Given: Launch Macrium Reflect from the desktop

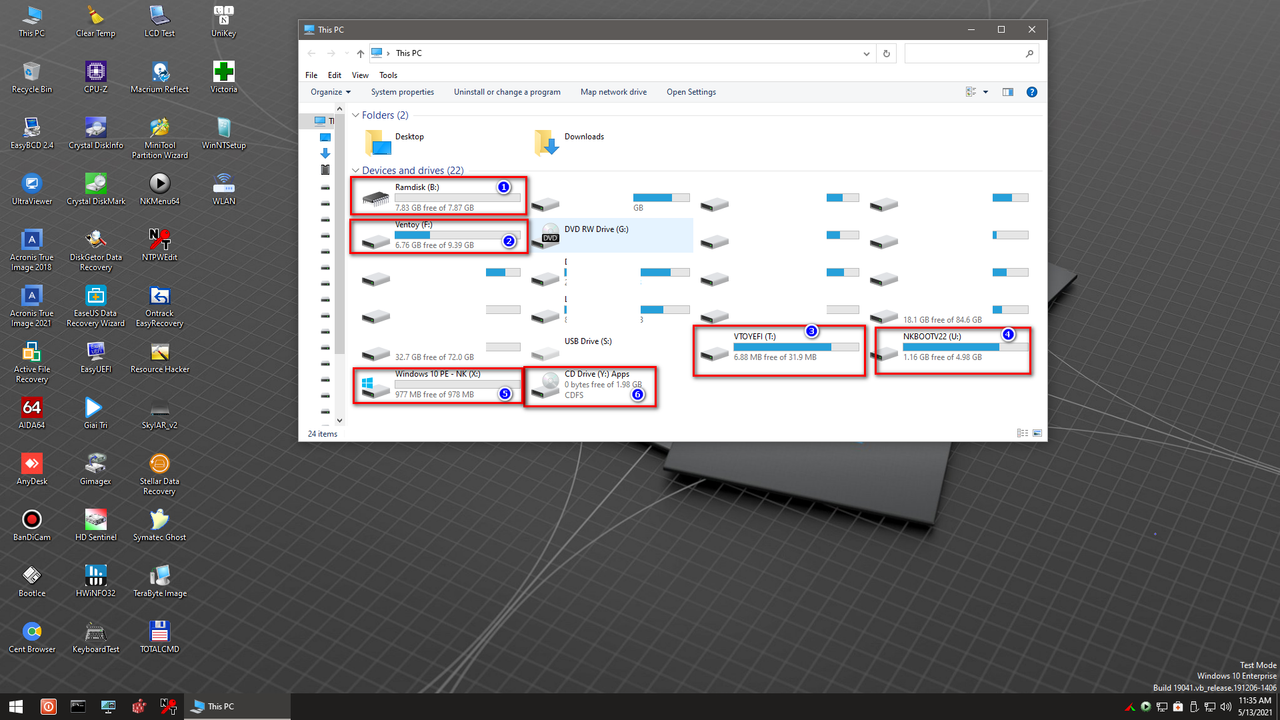Looking at the screenshot, I should pos(160,78).
